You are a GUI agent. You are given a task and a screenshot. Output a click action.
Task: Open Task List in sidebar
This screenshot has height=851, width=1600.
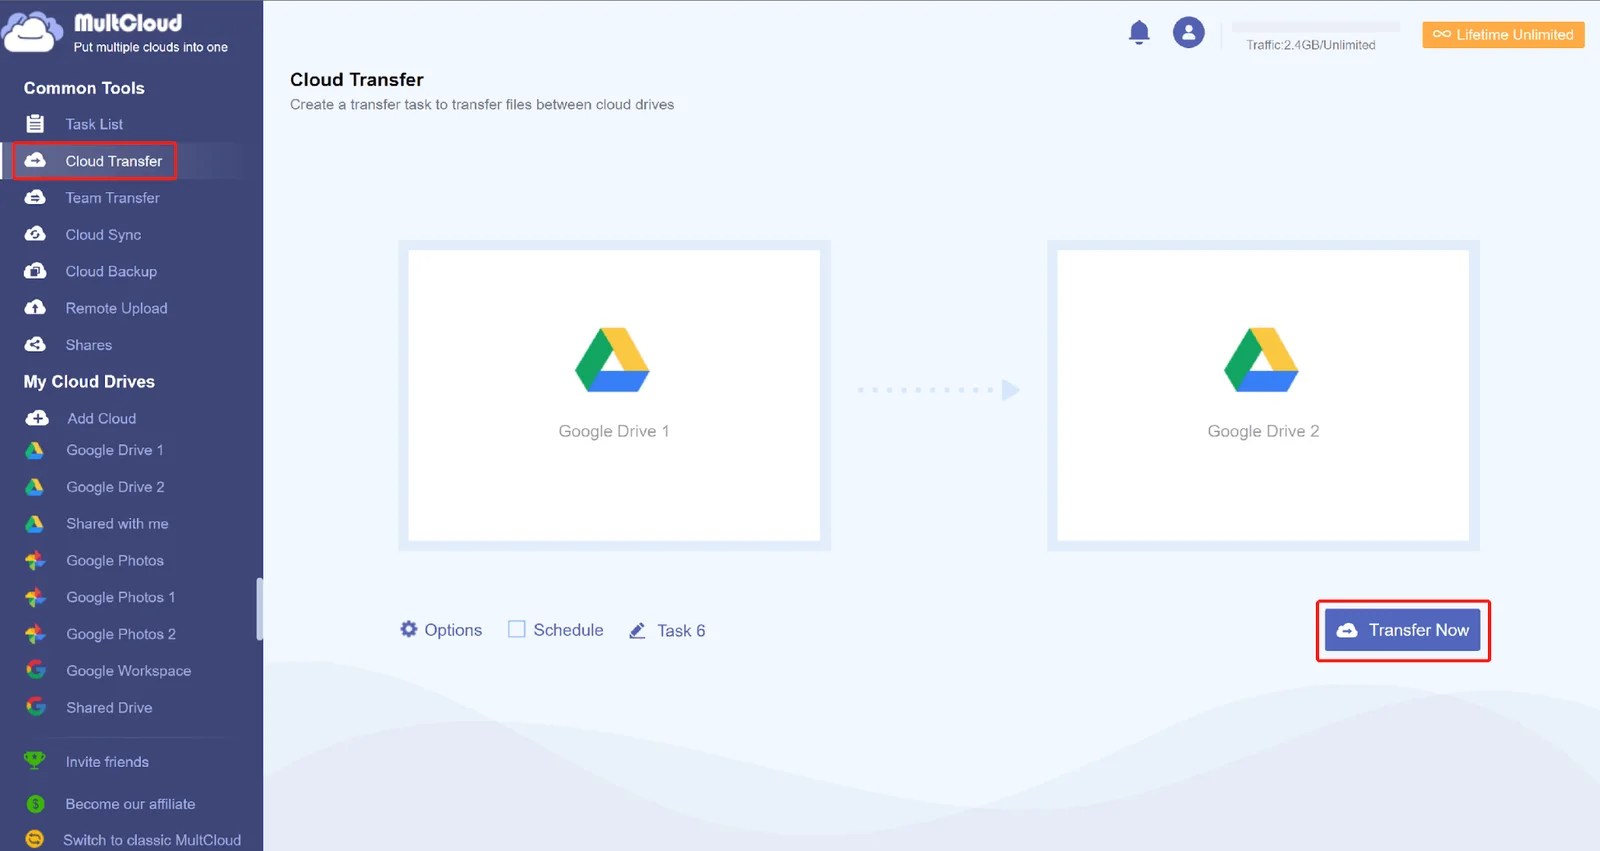[x=94, y=124]
